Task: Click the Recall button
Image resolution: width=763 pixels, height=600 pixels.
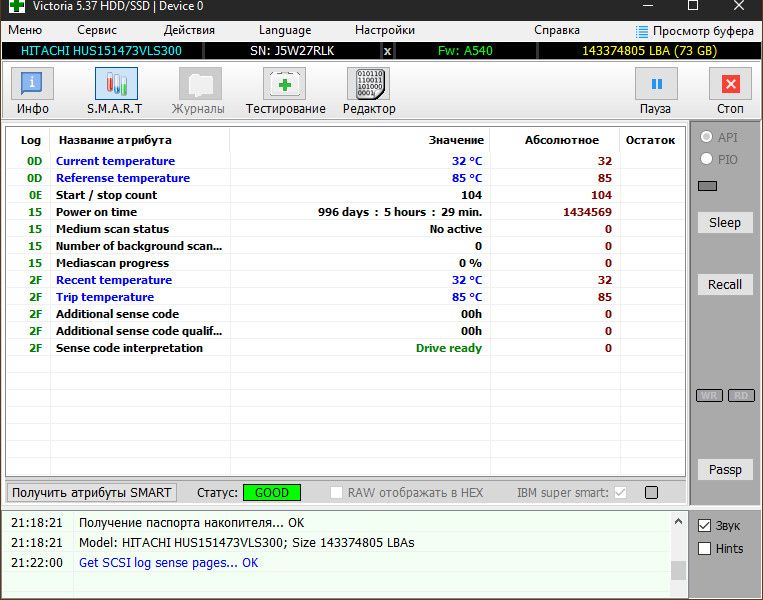Action: (x=725, y=284)
